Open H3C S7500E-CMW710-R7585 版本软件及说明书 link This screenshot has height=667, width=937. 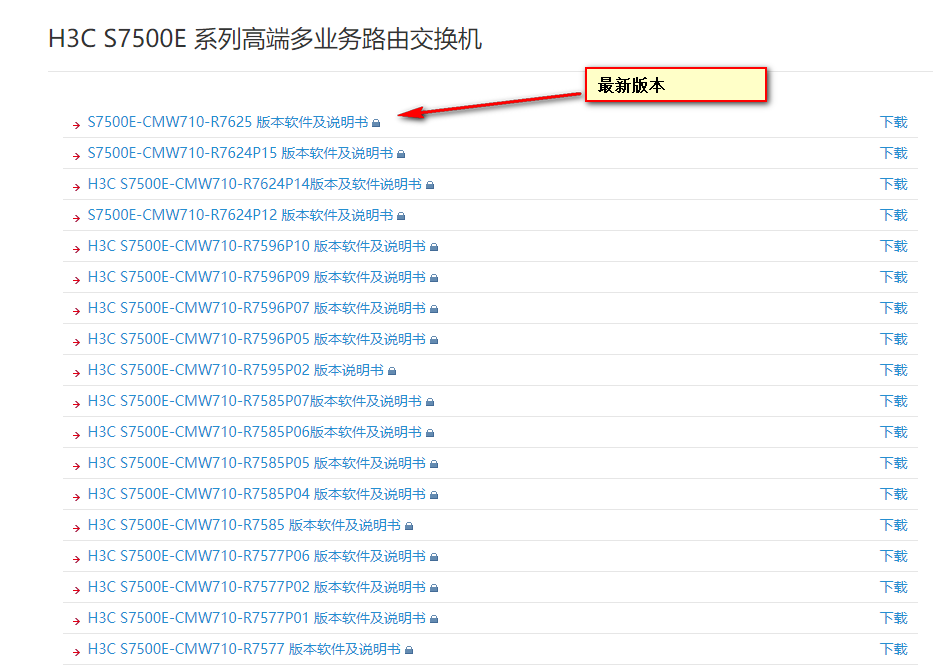[x=244, y=525]
